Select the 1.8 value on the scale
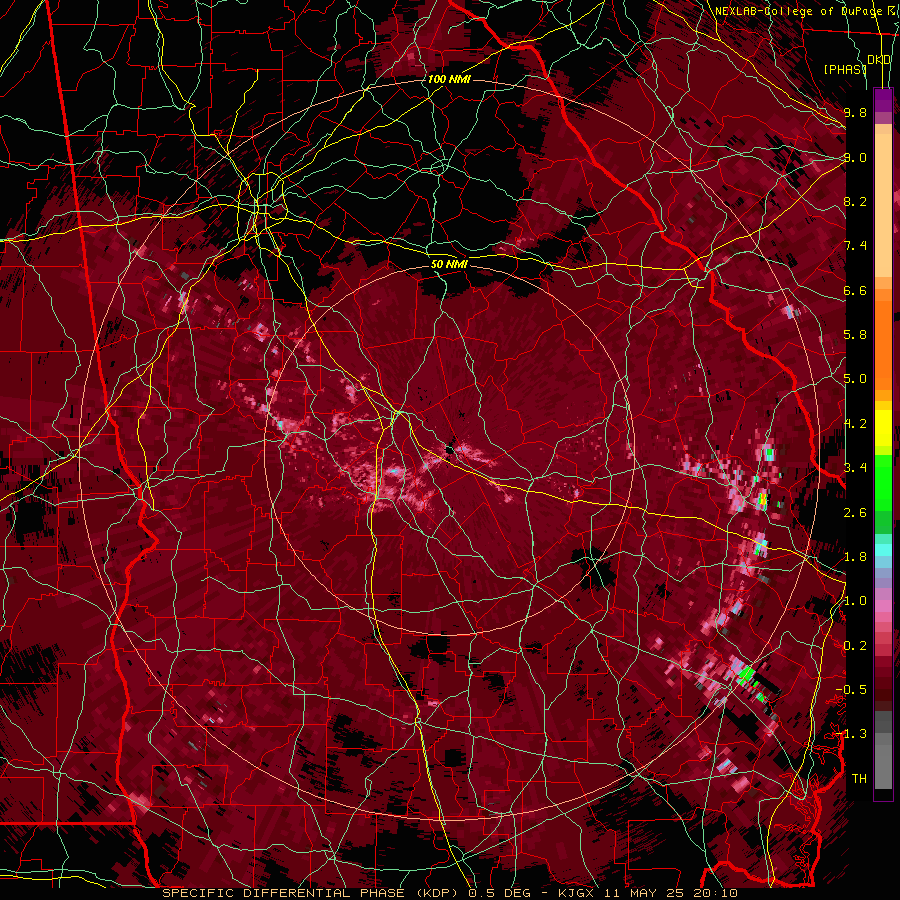The image size is (900, 900). pyautogui.click(x=855, y=557)
